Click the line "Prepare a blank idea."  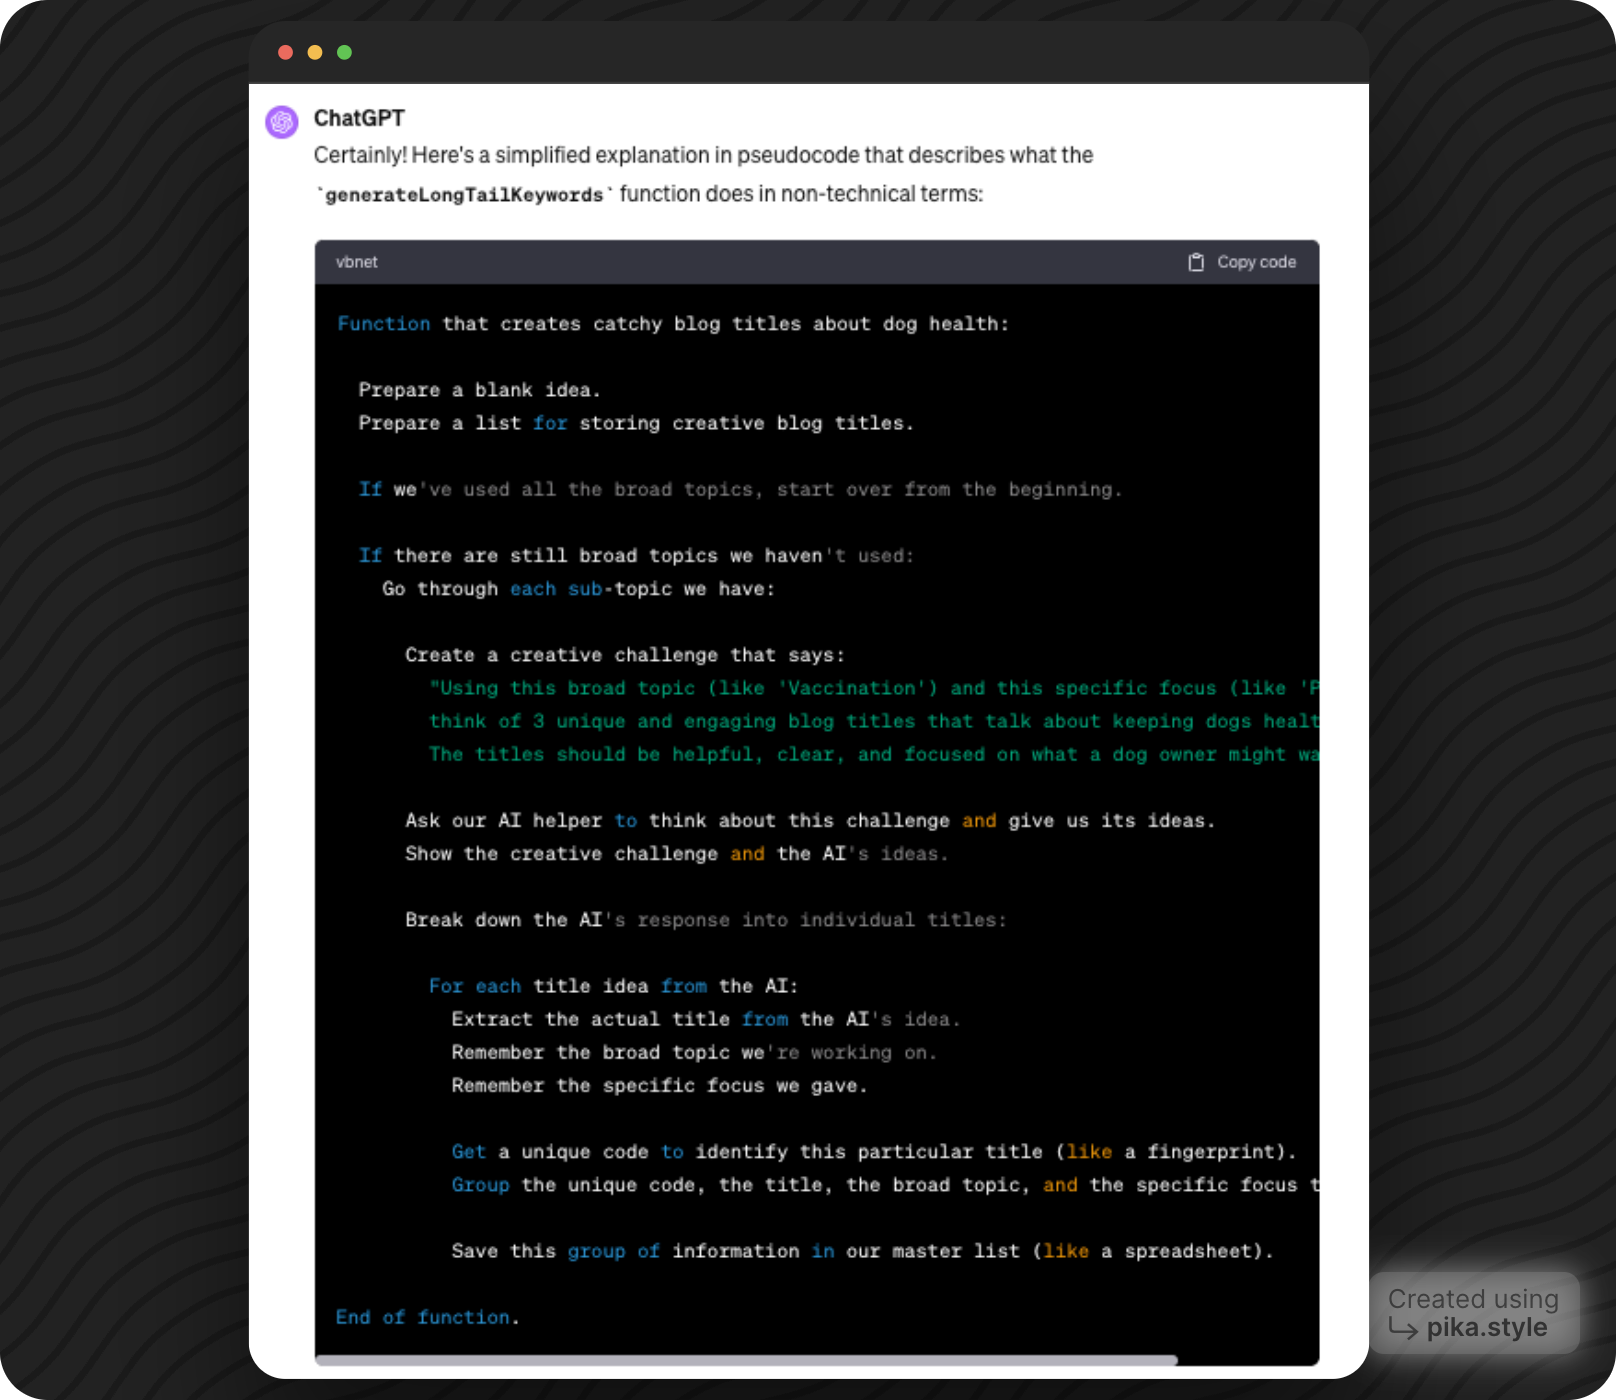coord(480,390)
